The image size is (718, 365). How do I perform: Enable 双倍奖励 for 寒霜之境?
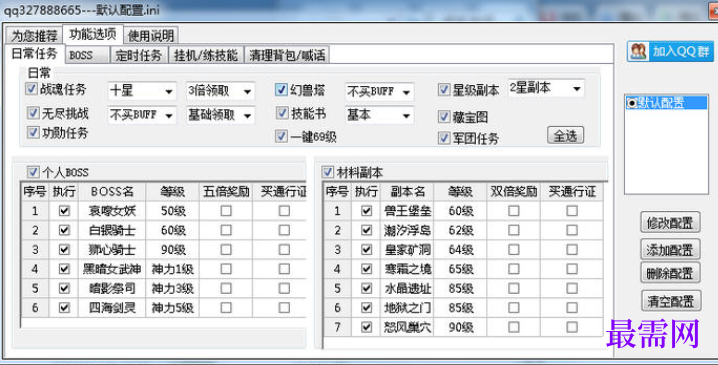[x=514, y=269]
